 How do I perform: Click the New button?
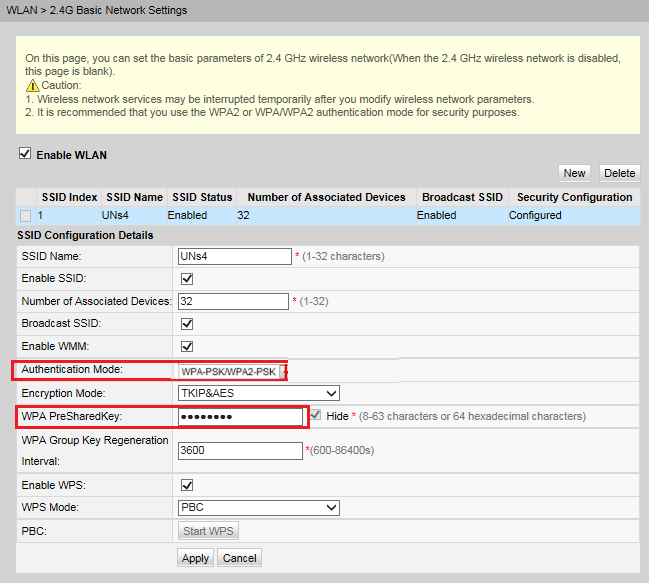click(x=574, y=173)
